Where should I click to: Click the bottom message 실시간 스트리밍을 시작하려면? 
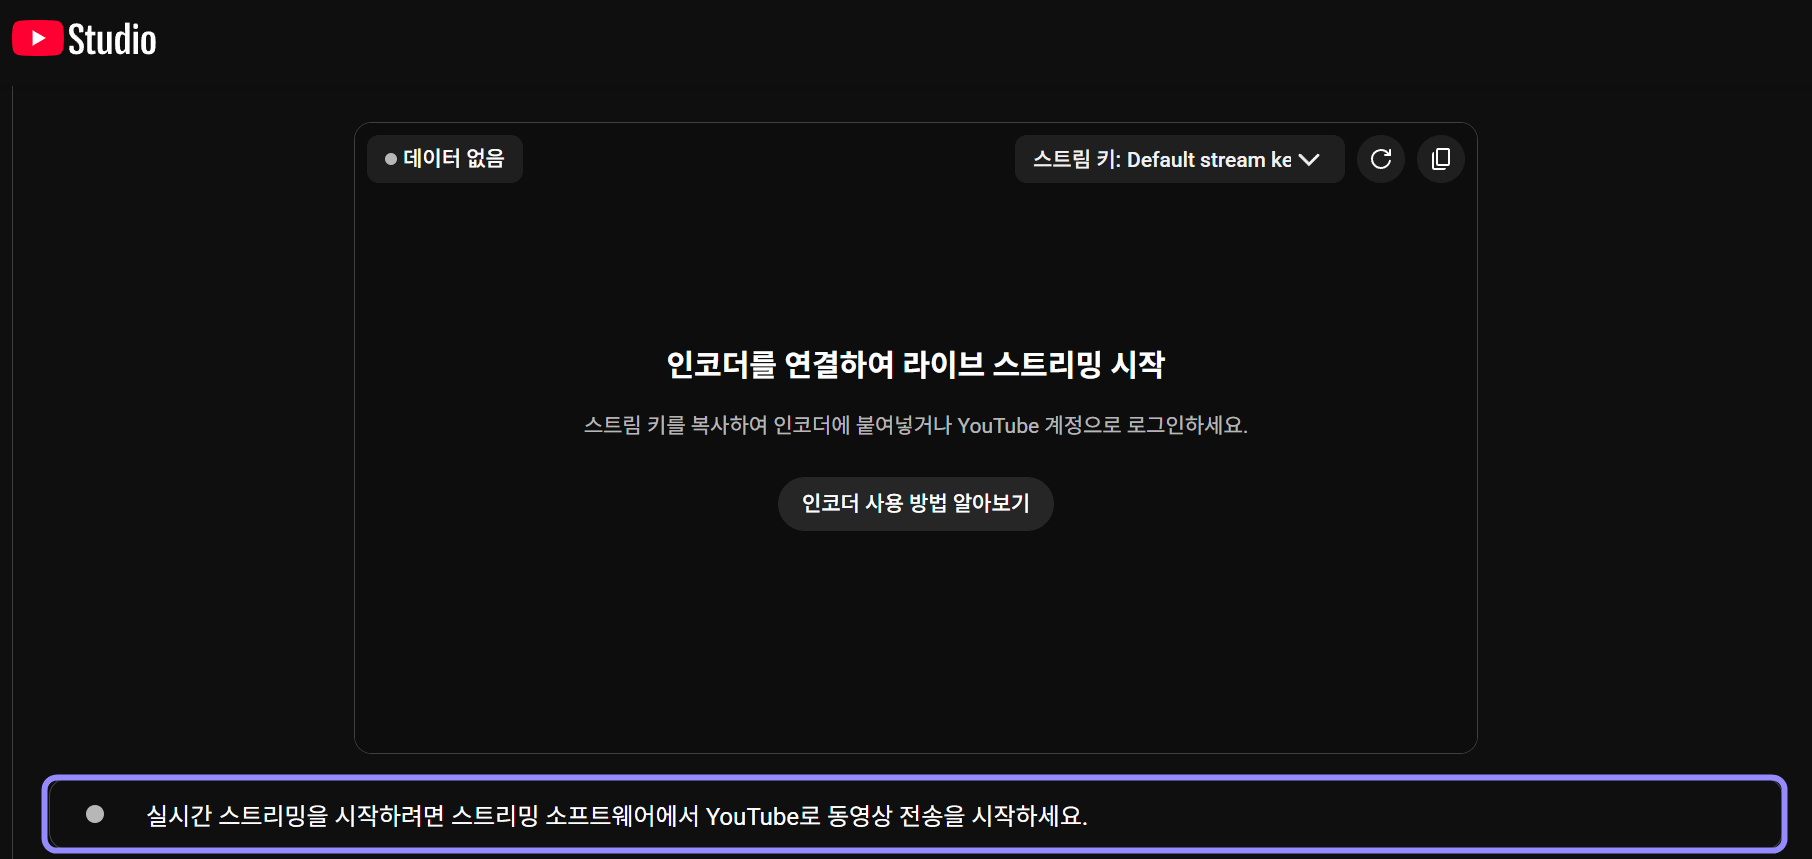[296, 816]
